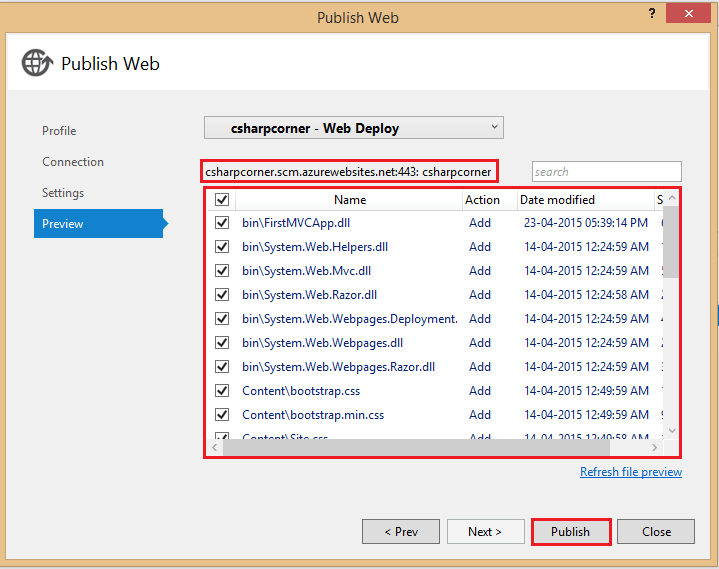The height and width of the screenshot is (569, 719).
Task: Select file bin\System.Web.Mvc.dll
Action: (x=307, y=271)
